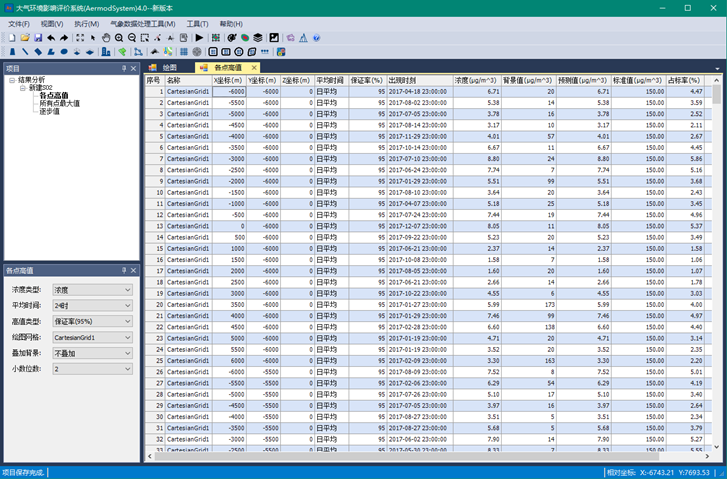The height and width of the screenshot is (479, 727).
Task: Click the Open folder toolbar icon
Action: 24,38
